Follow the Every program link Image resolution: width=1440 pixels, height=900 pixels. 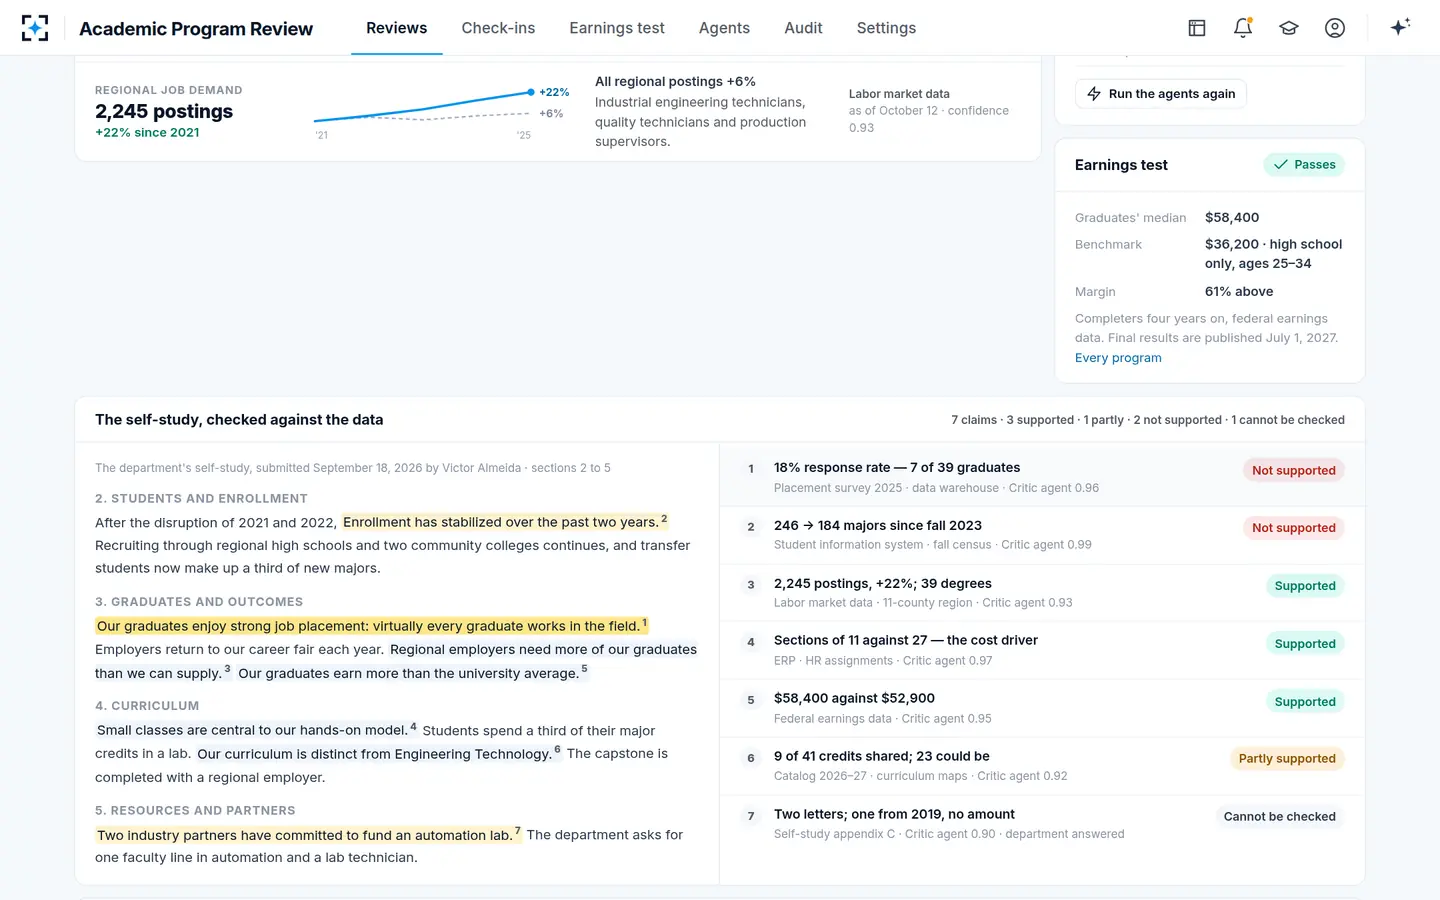[1118, 358]
